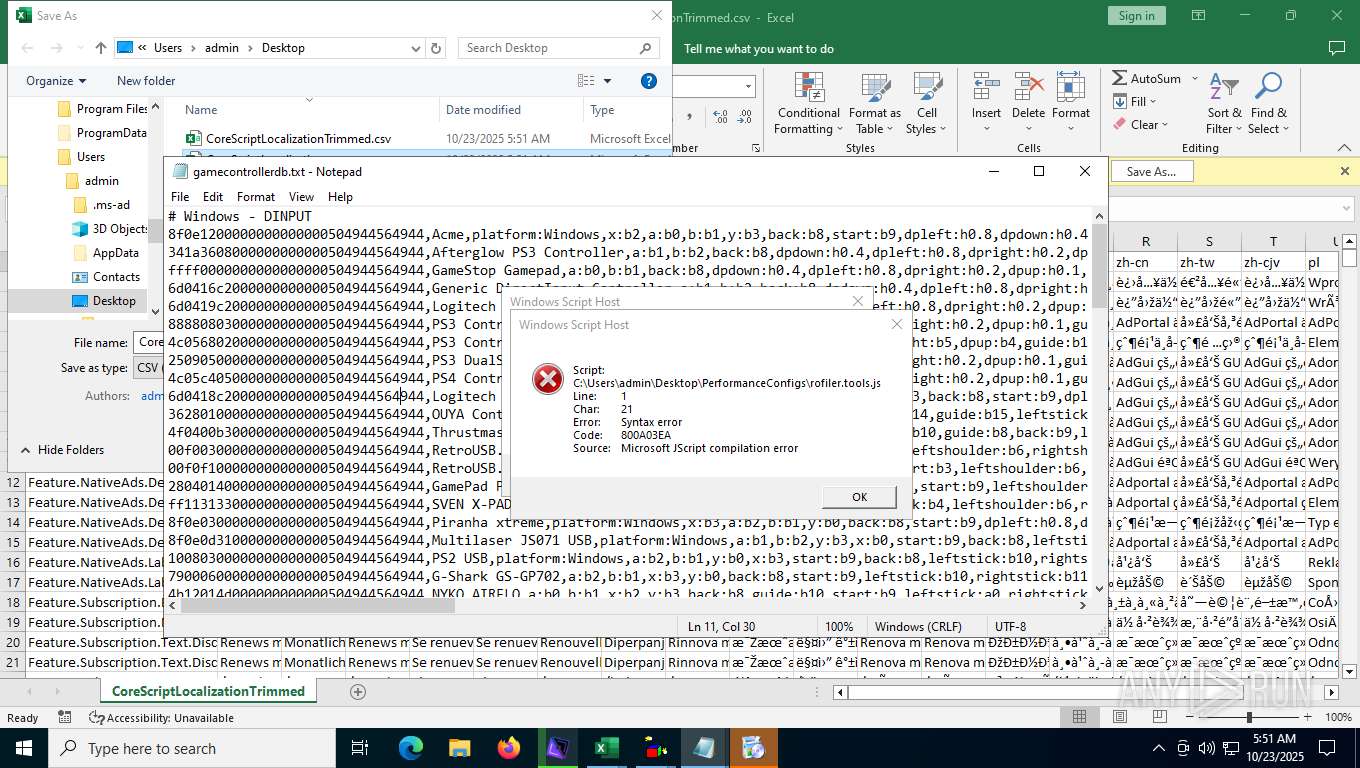Open Format as Table in Excel ribbon
The image size is (1360, 768).
point(875,104)
